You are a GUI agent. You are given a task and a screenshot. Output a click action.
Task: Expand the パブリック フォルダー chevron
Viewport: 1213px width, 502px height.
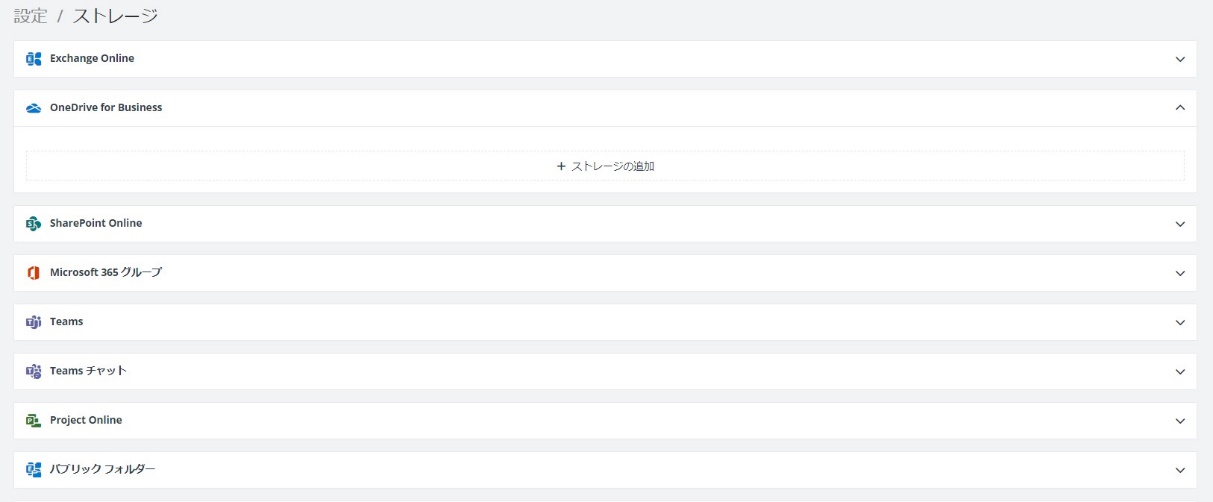click(1180, 469)
